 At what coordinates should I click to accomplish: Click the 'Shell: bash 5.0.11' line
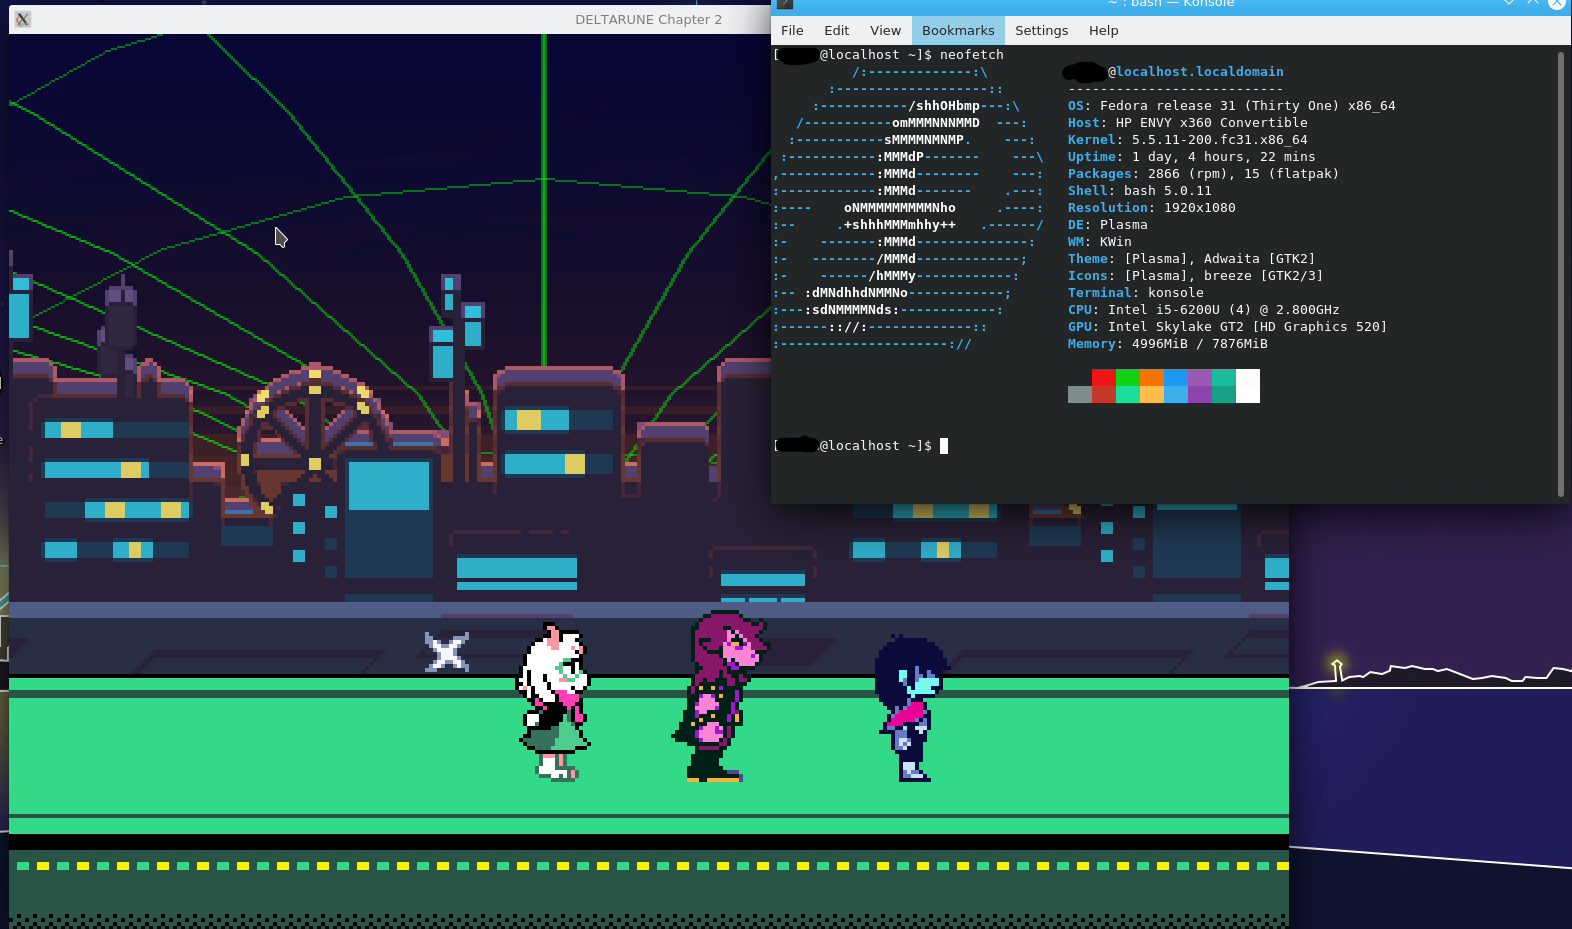1139,191
